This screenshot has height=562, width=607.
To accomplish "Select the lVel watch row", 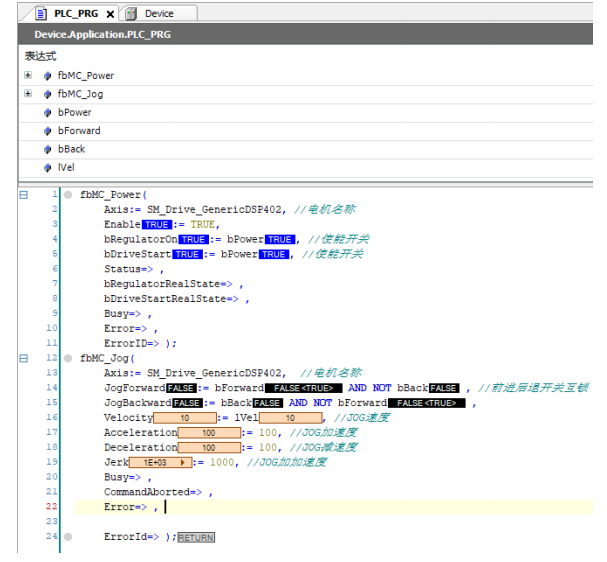I will pos(306,168).
